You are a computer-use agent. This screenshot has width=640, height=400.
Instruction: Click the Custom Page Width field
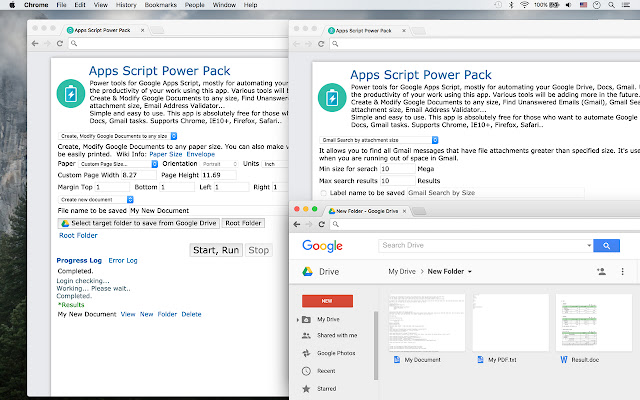(139, 175)
